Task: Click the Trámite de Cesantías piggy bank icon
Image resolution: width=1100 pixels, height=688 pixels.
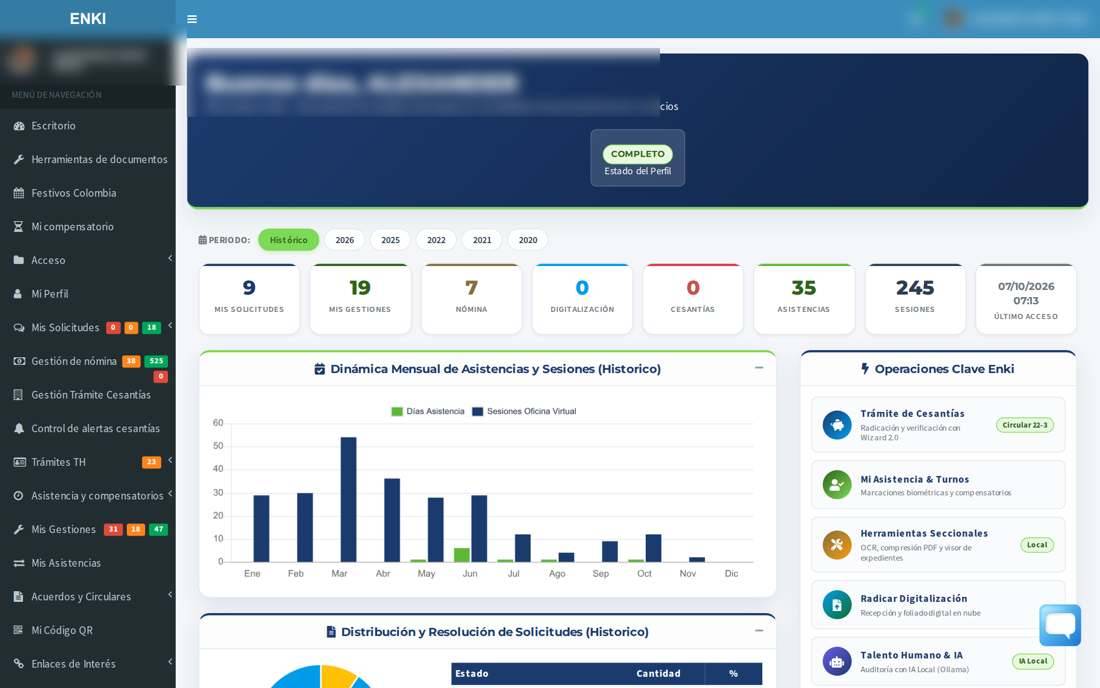Action: click(x=836, y=425)
